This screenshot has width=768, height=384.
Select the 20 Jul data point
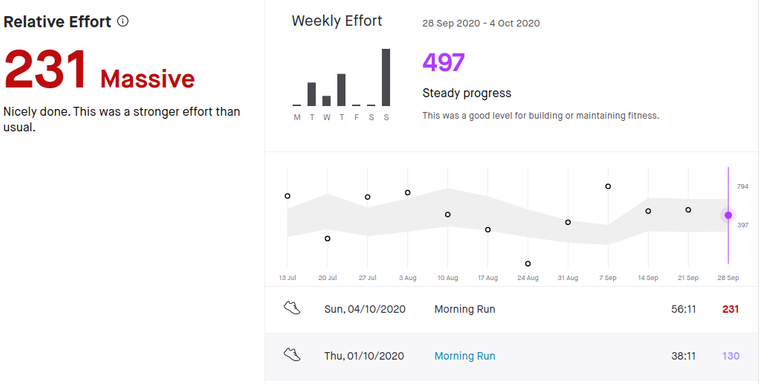[x=327, y=239]
